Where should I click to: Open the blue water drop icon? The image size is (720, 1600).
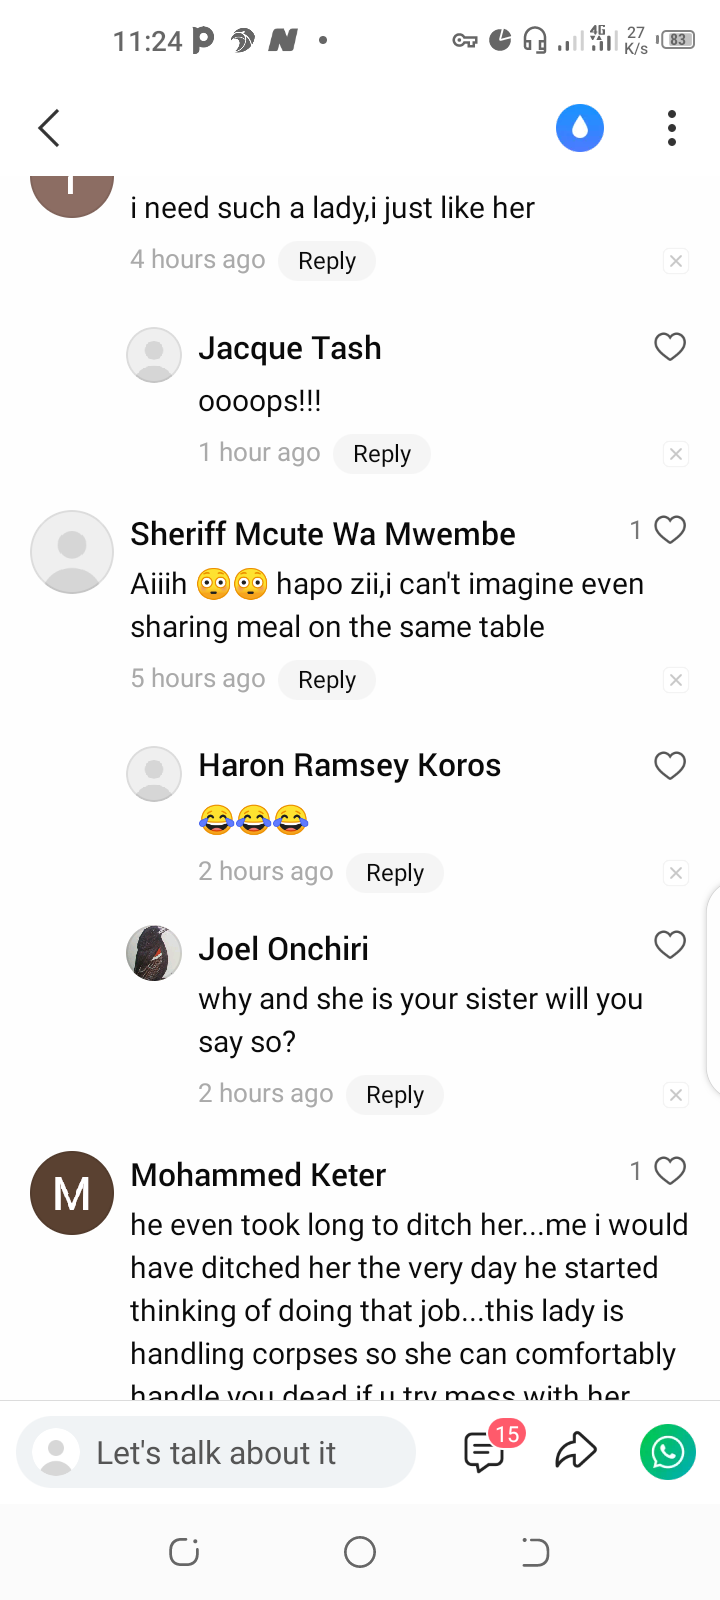[580, 128]
